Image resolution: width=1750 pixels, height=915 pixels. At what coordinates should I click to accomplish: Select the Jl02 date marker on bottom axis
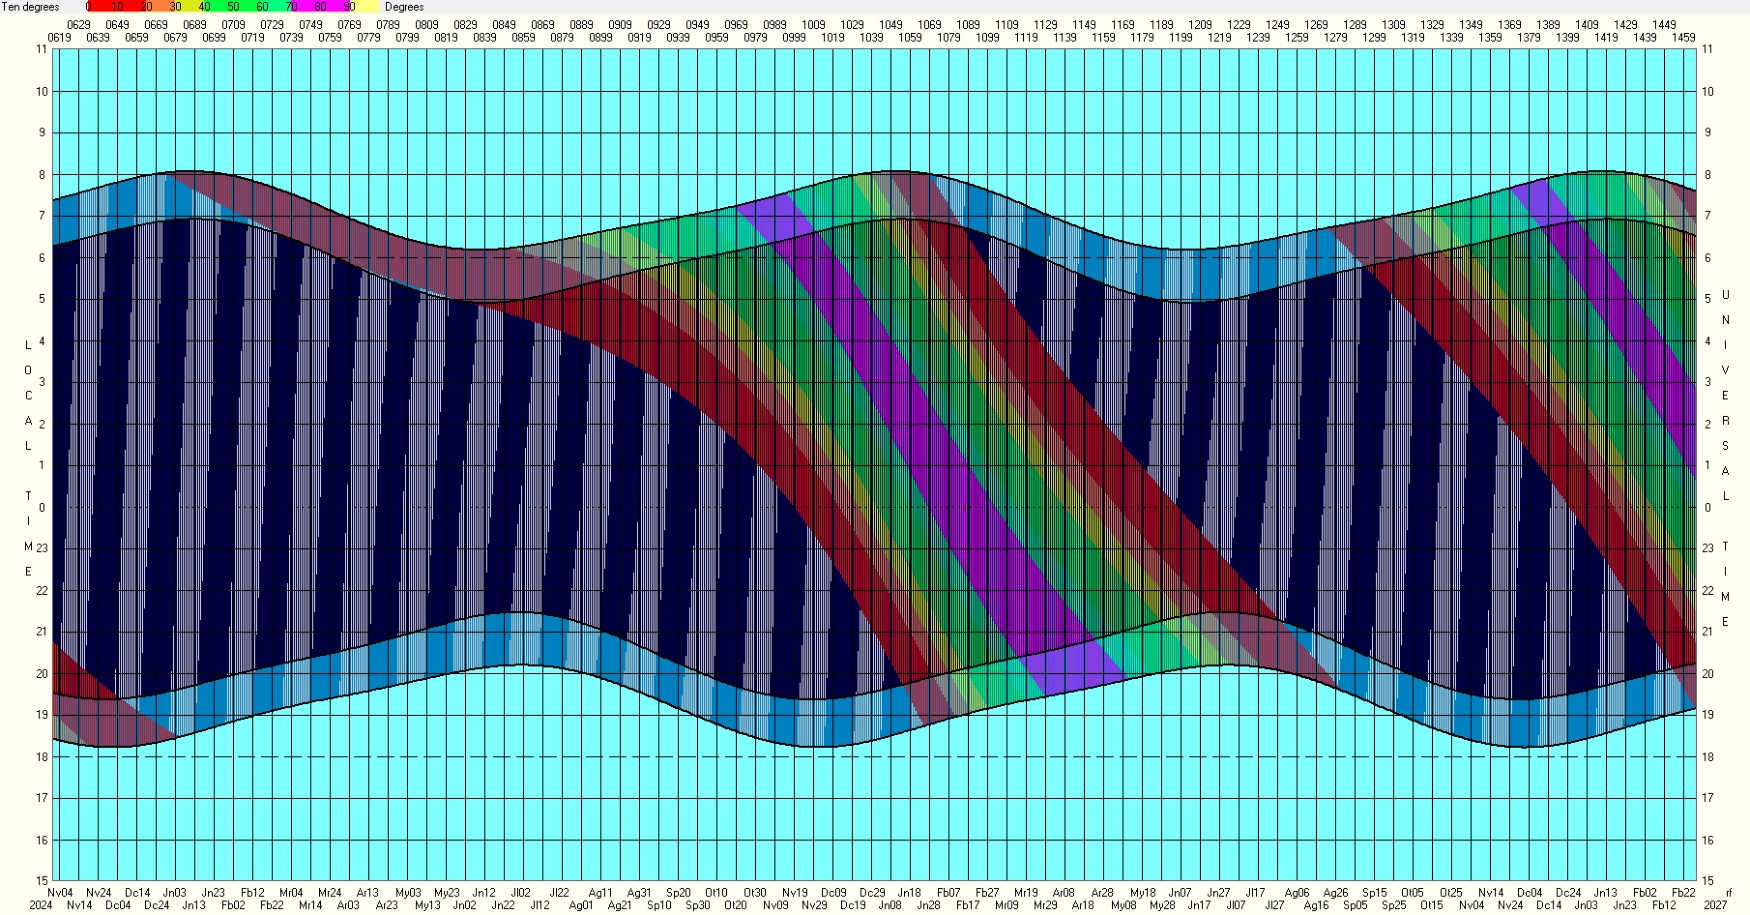coord(521,893)
